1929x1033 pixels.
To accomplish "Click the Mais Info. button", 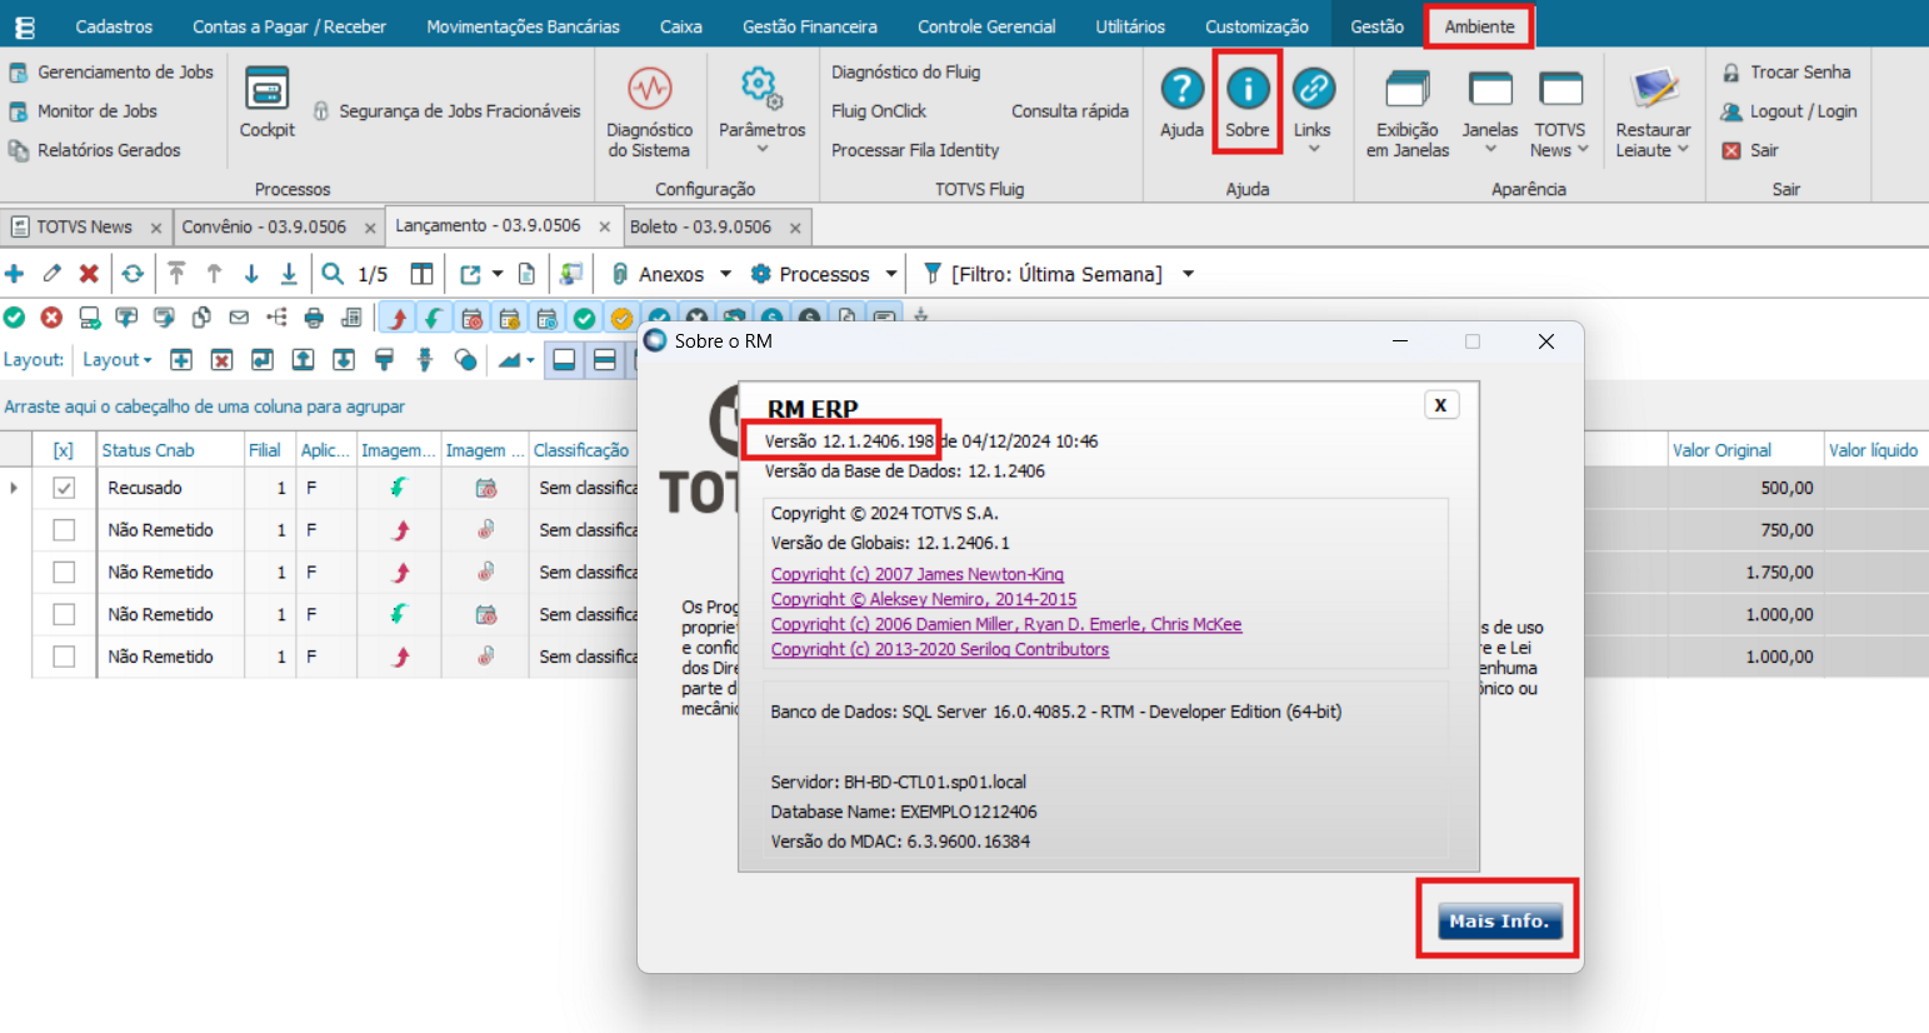I will 1498,921.
